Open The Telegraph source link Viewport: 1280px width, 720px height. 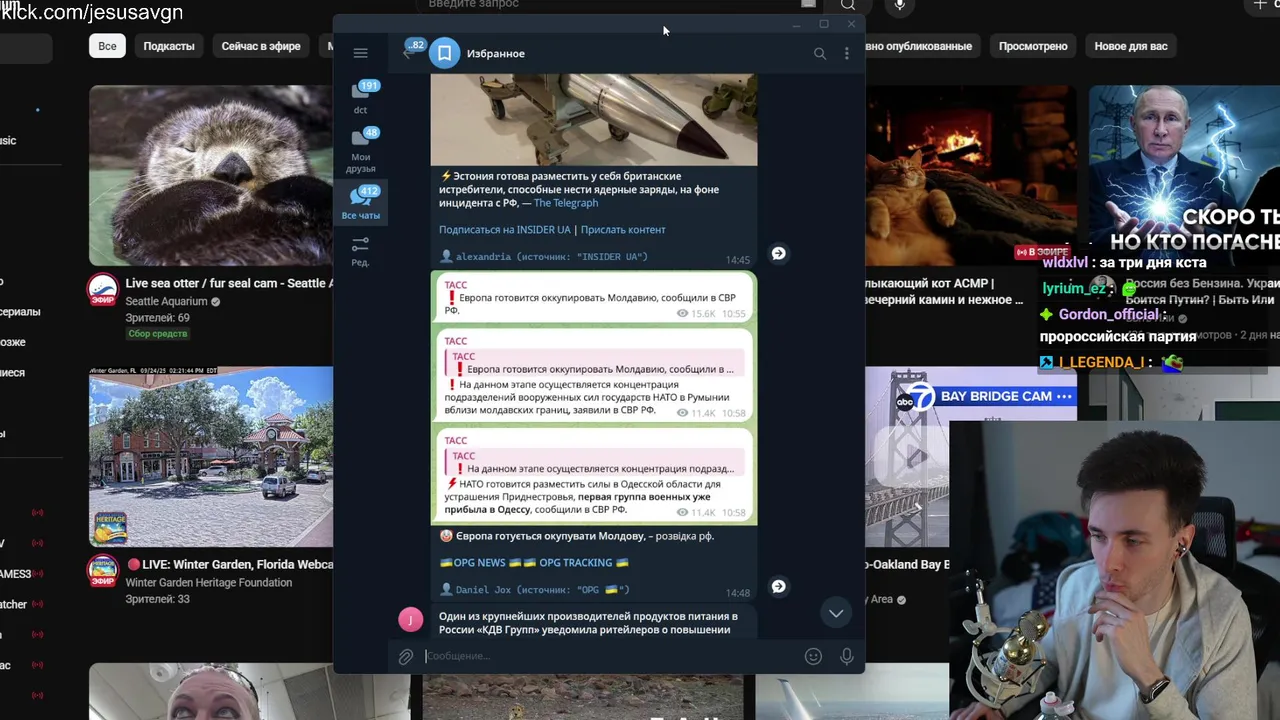coord(566,203)
